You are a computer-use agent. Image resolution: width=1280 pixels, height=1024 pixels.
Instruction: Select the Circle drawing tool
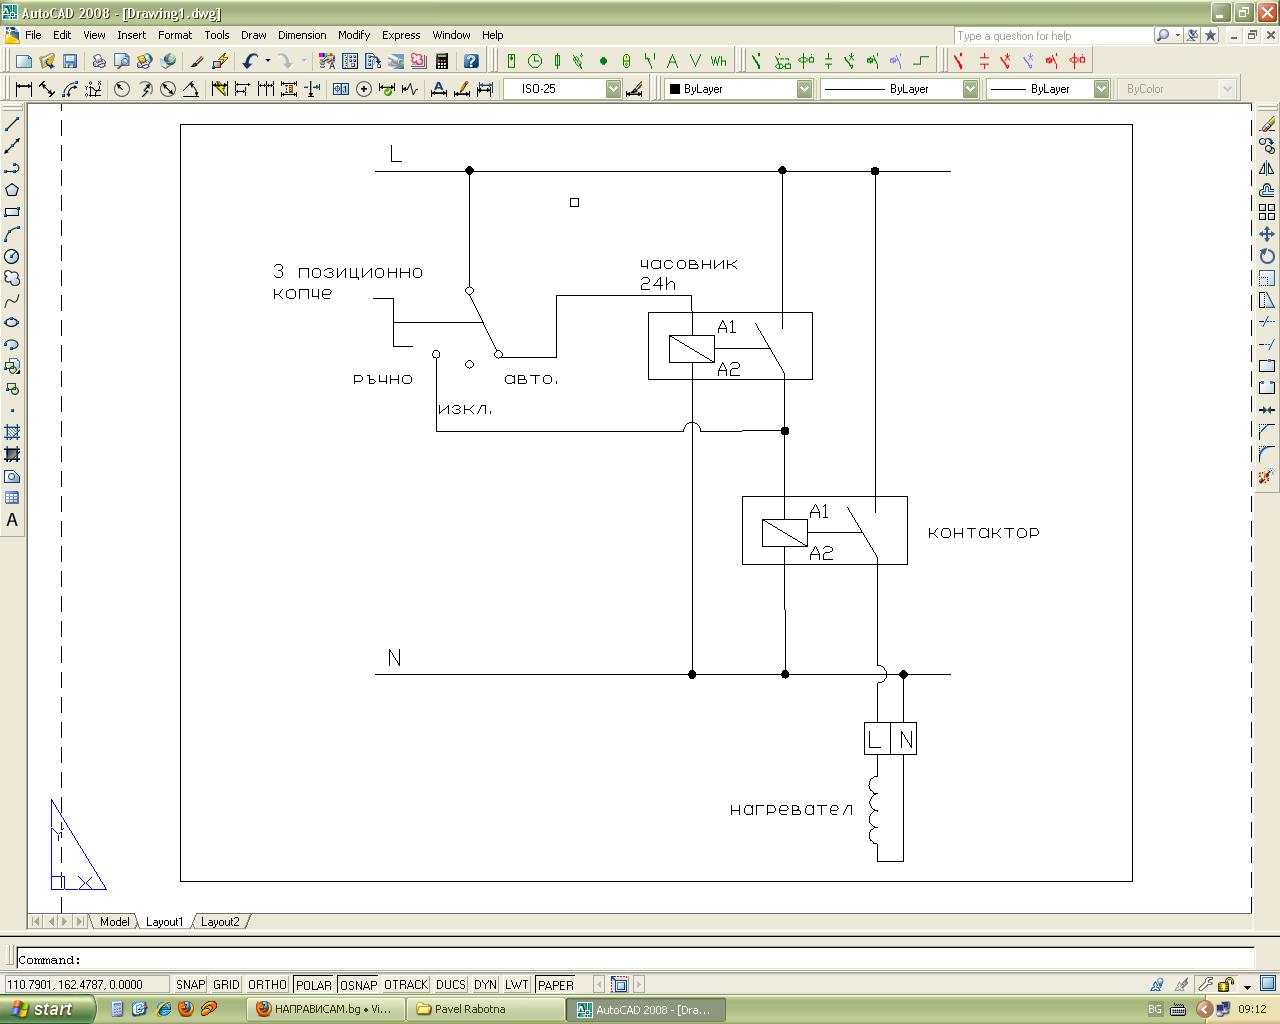pos(12,256)
